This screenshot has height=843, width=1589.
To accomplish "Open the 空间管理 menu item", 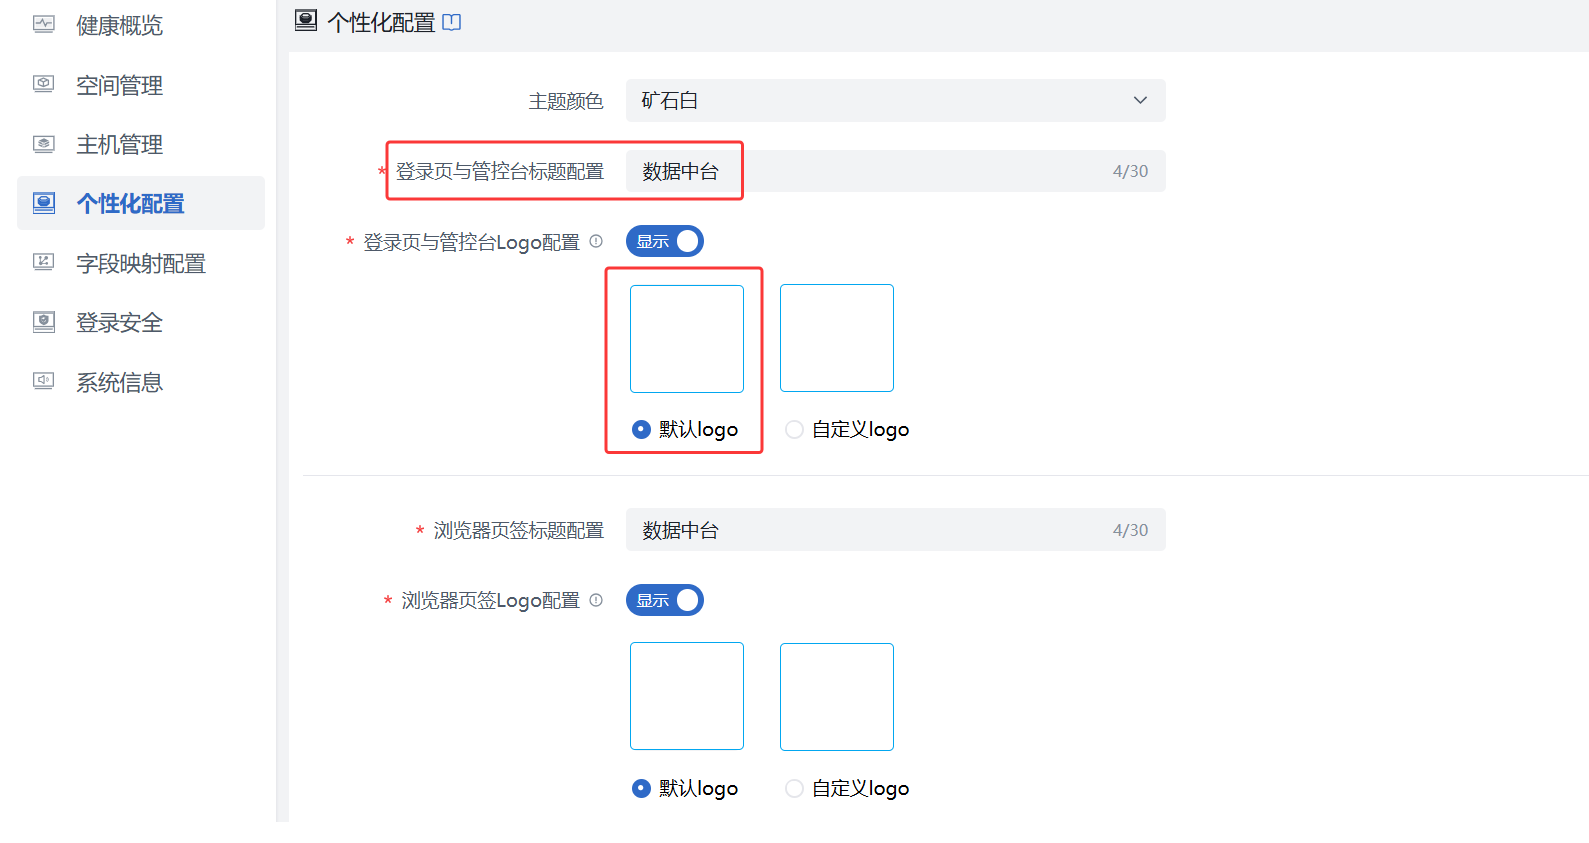I will click(119, 86).
